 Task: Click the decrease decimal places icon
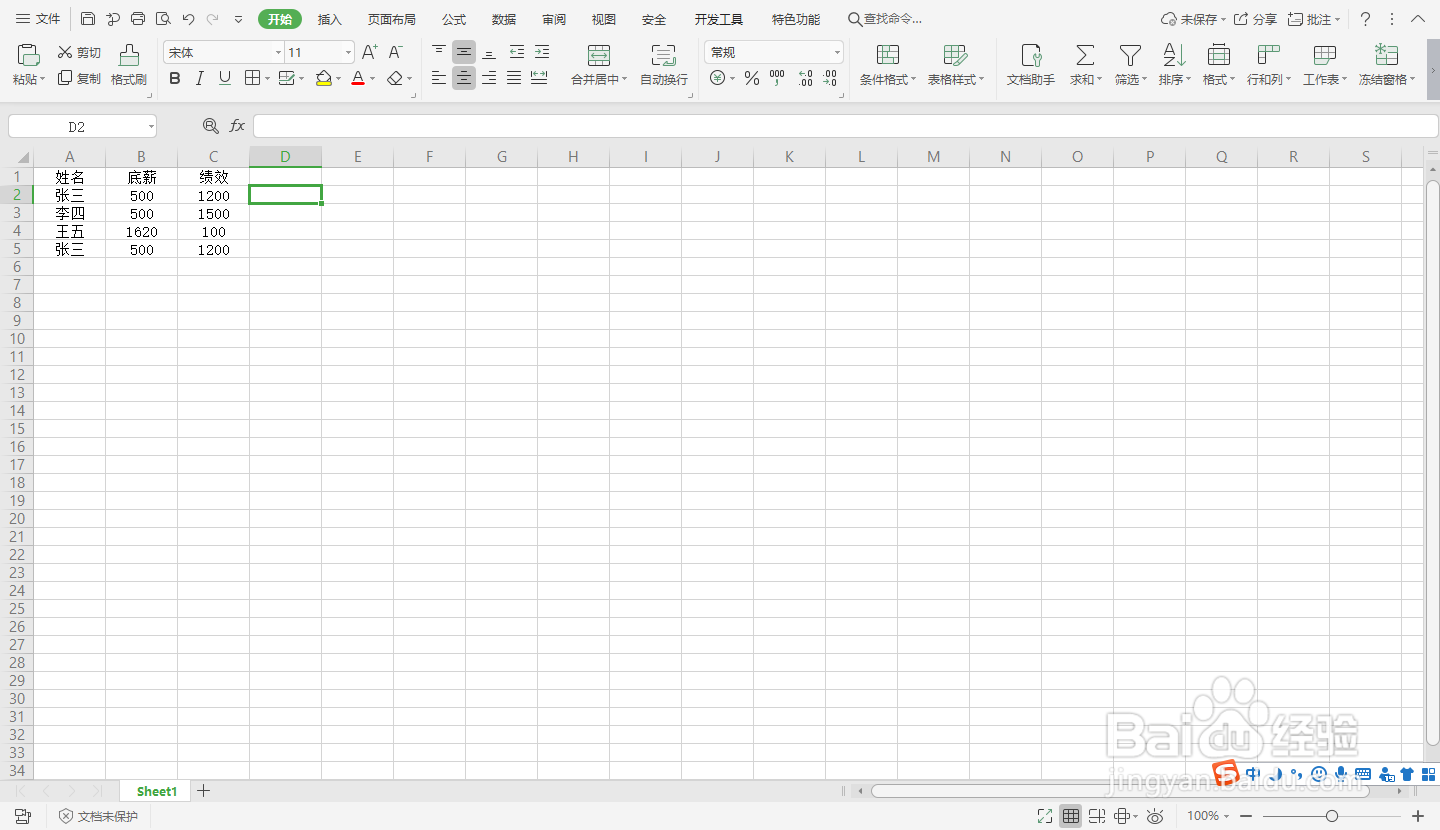(830, 78)
